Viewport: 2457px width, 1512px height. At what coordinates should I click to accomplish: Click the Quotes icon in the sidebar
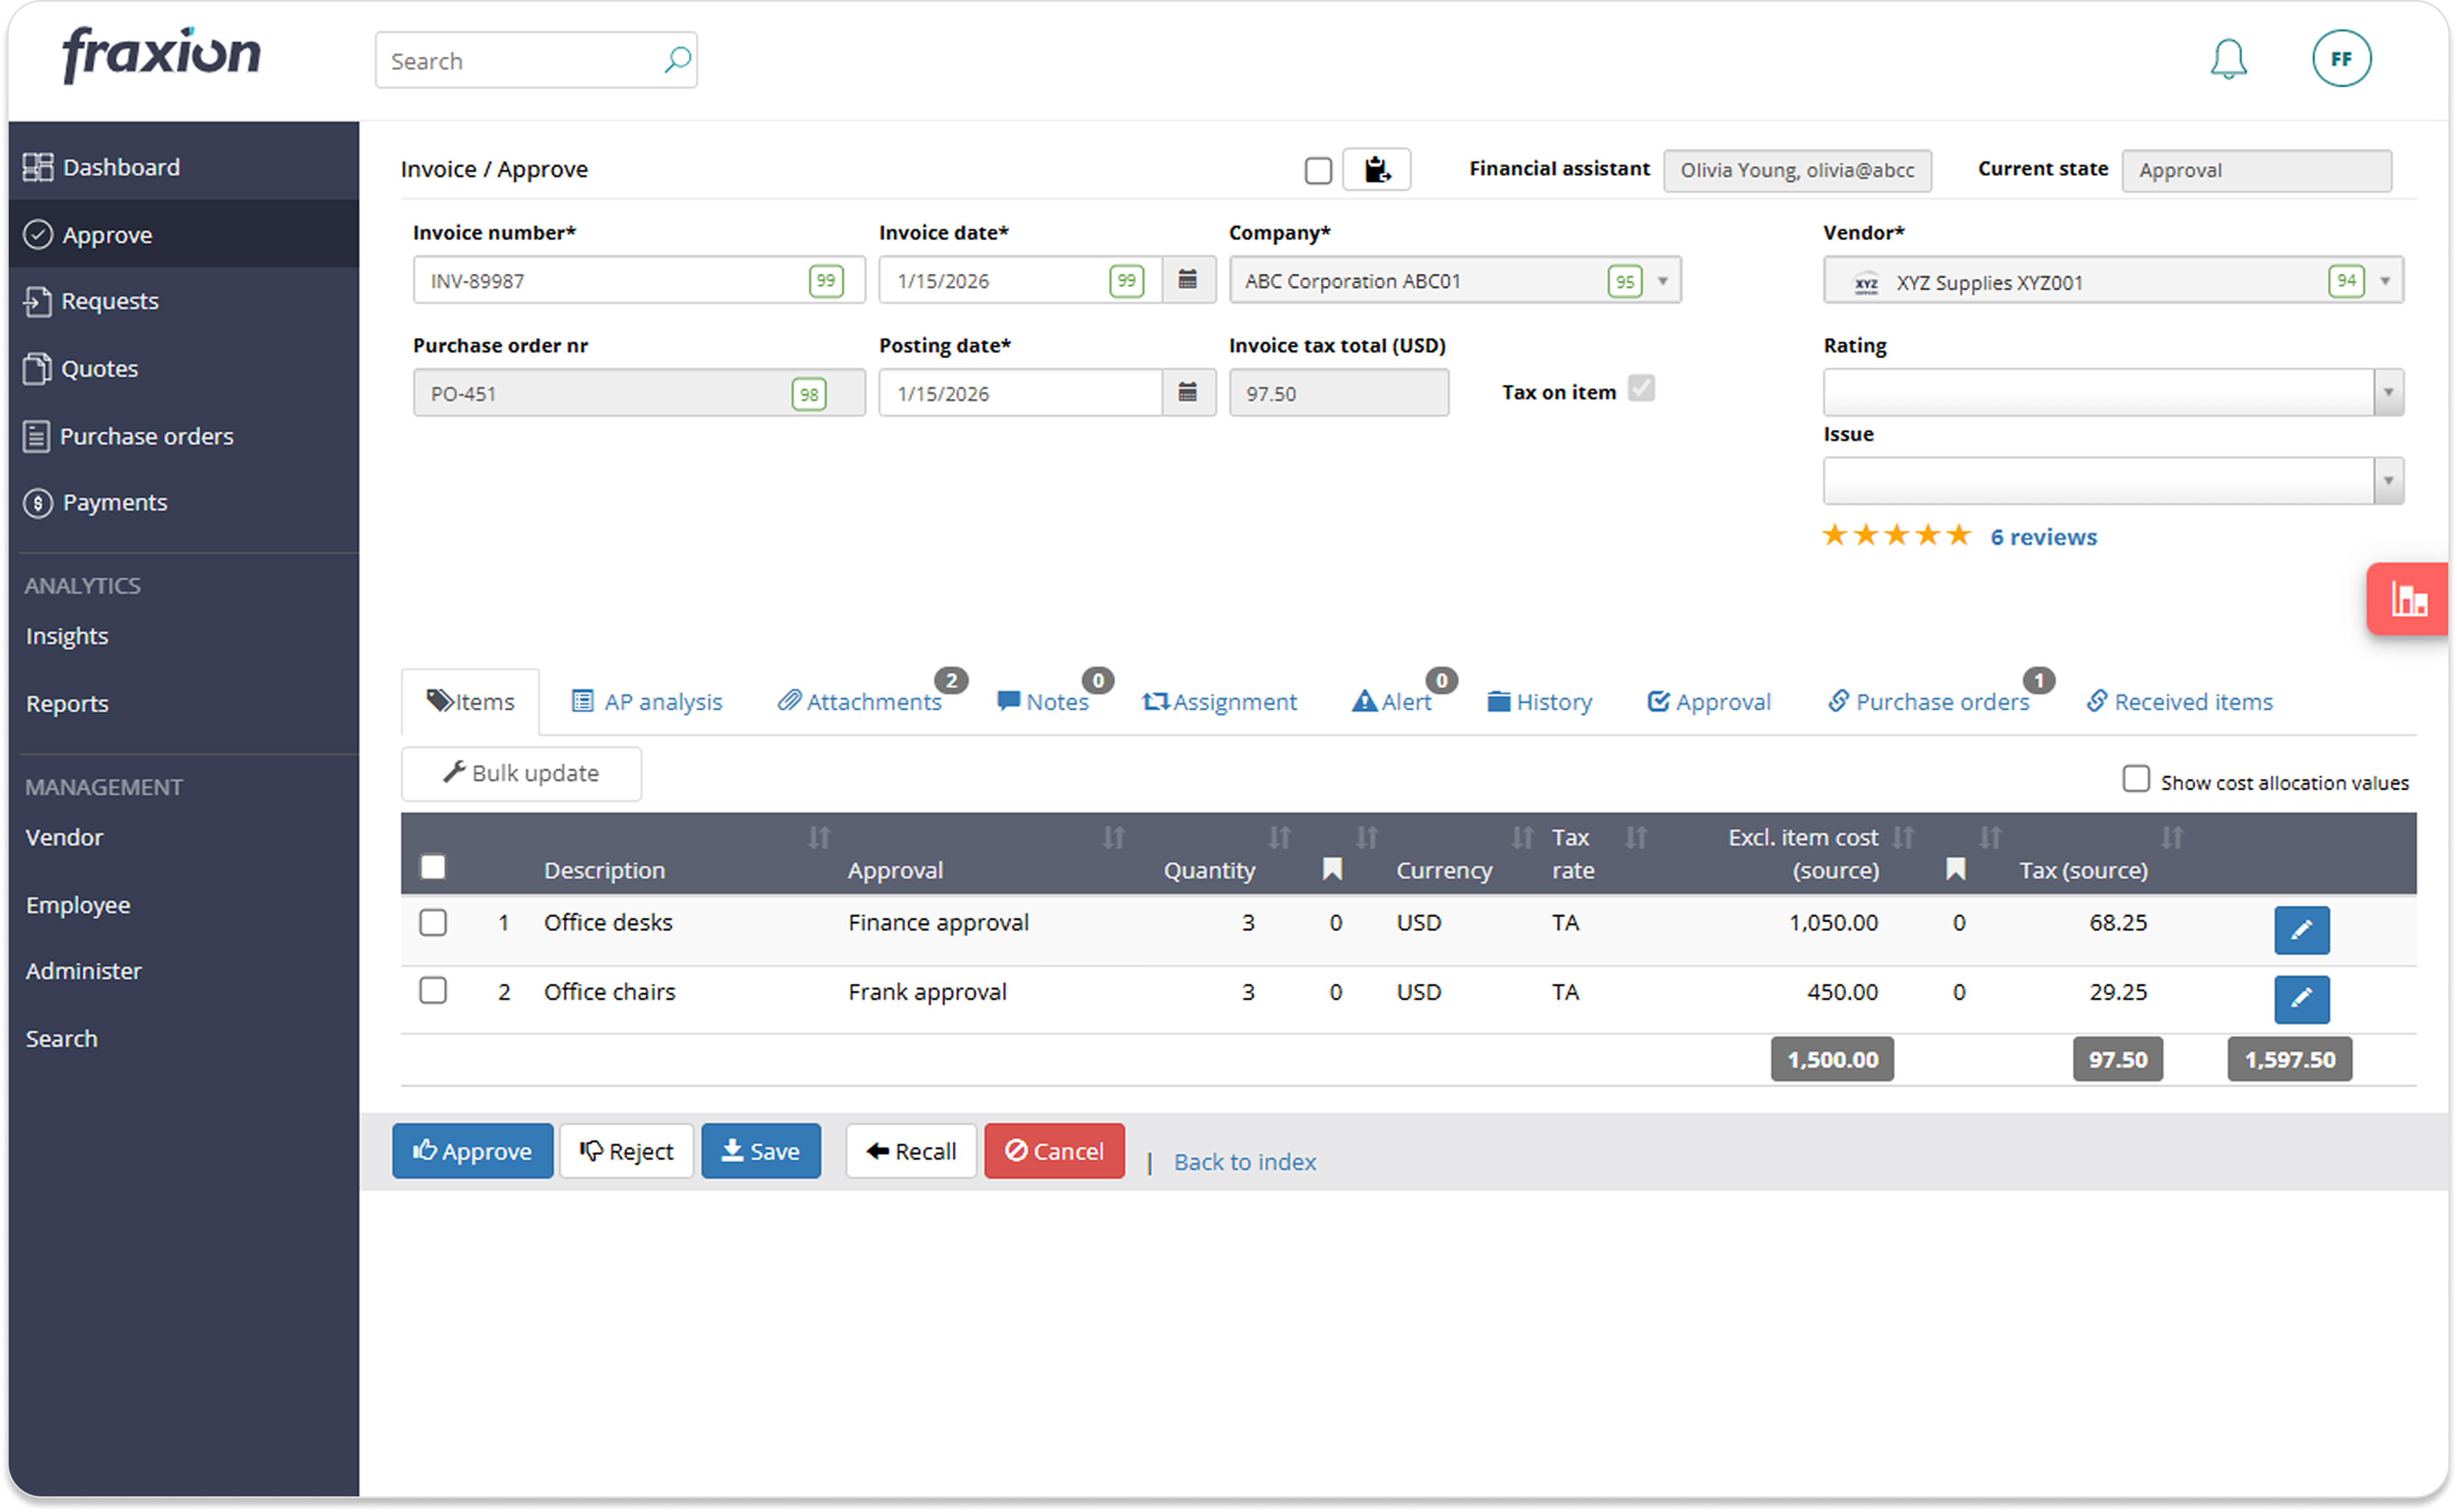(x=38, y=368)
